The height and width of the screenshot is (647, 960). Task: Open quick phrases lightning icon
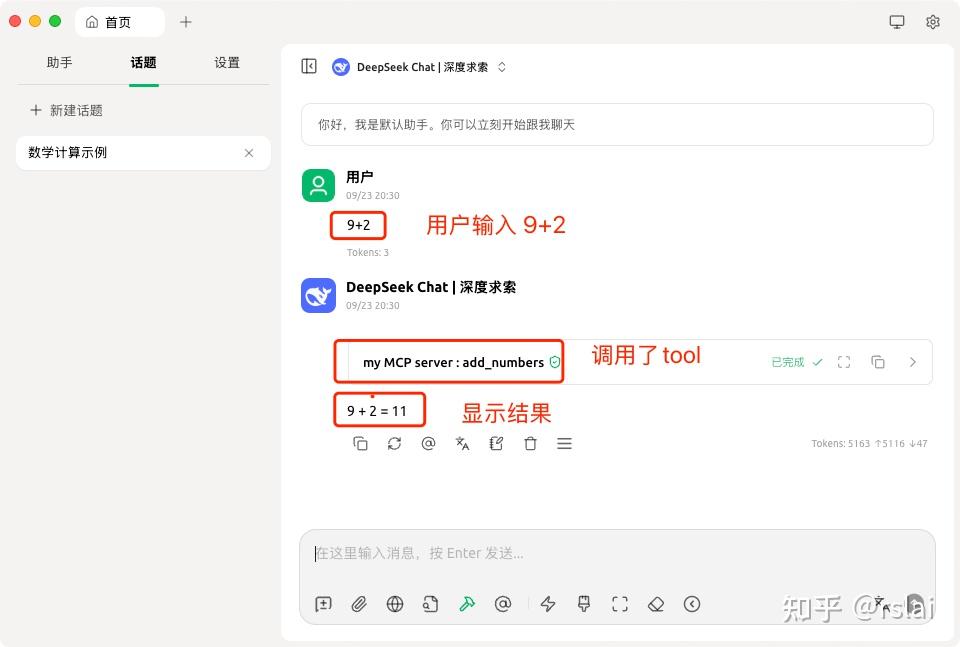point(548,604)
